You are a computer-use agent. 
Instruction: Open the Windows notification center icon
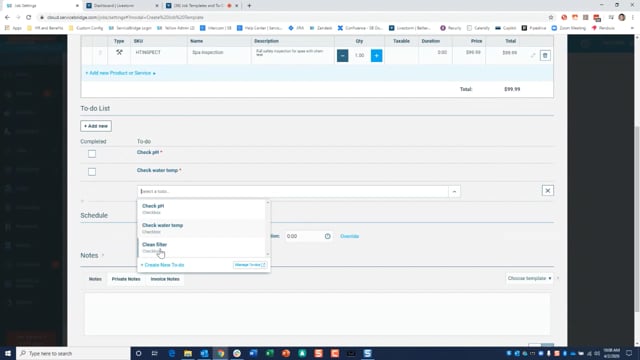pyautogui.click(x=629, y=353)
